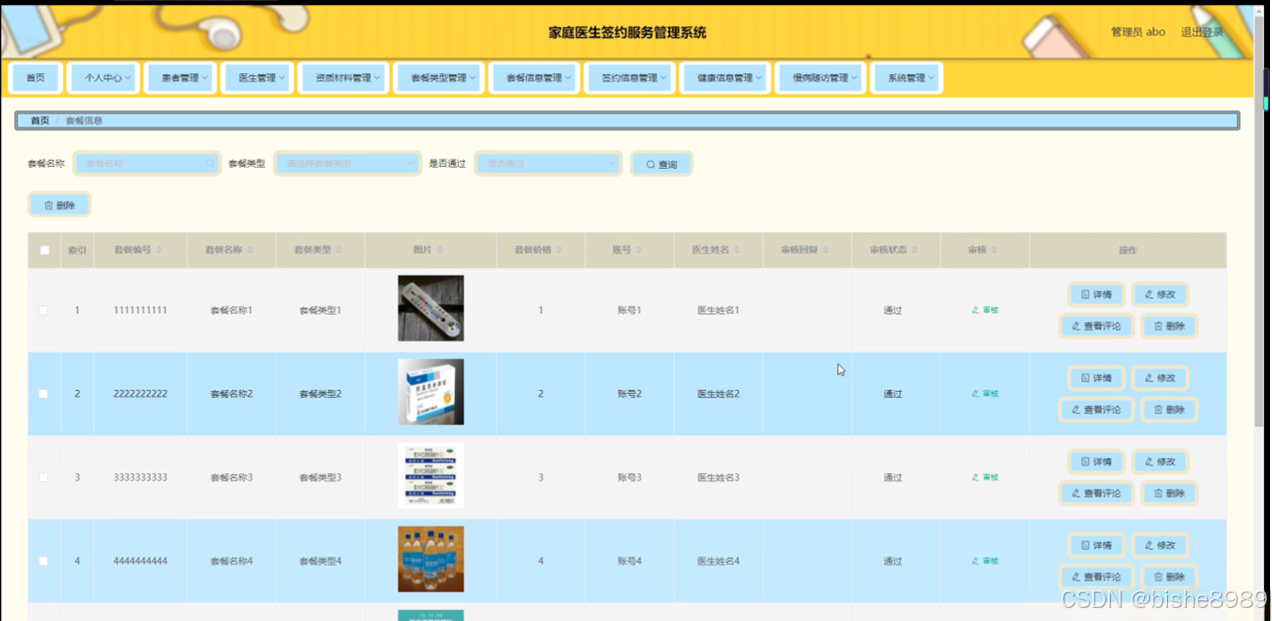Open the 套餐类型 filter dropdown

347,163
